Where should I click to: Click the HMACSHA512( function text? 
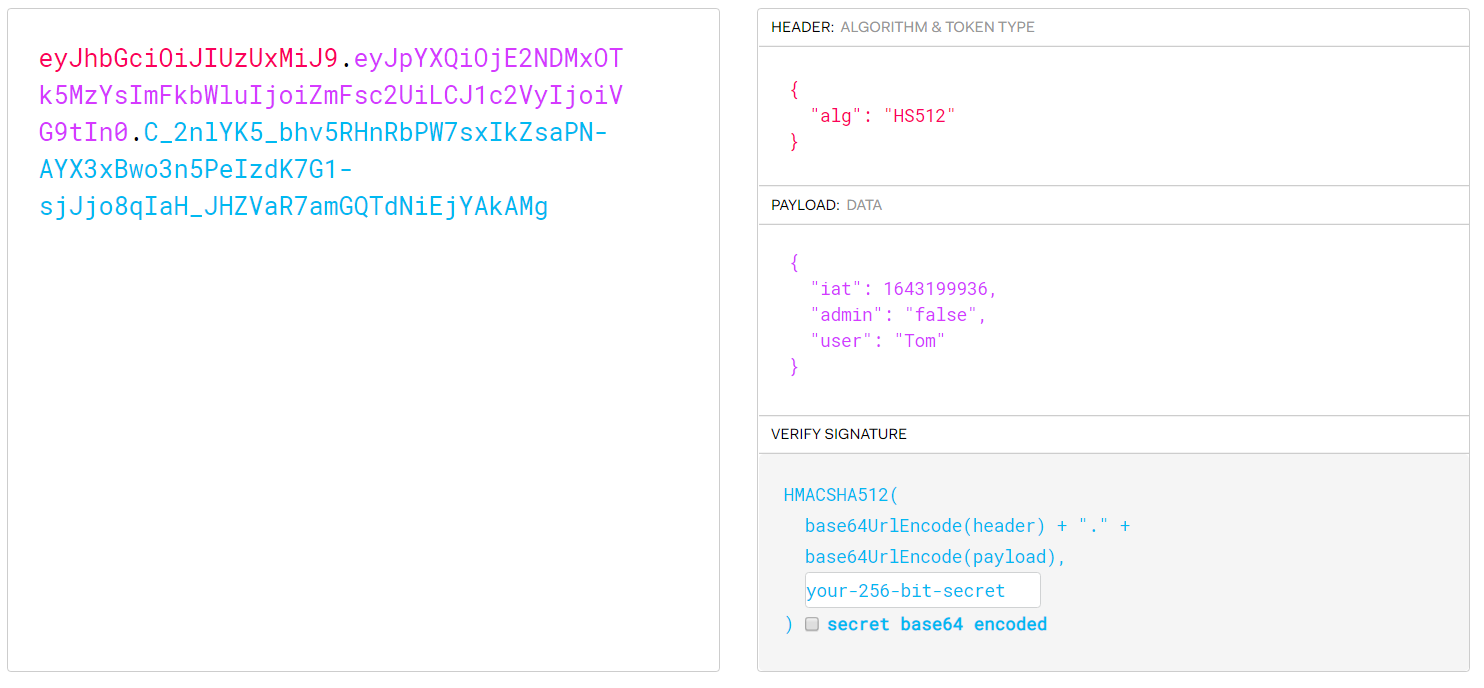[x=841, y=494]
